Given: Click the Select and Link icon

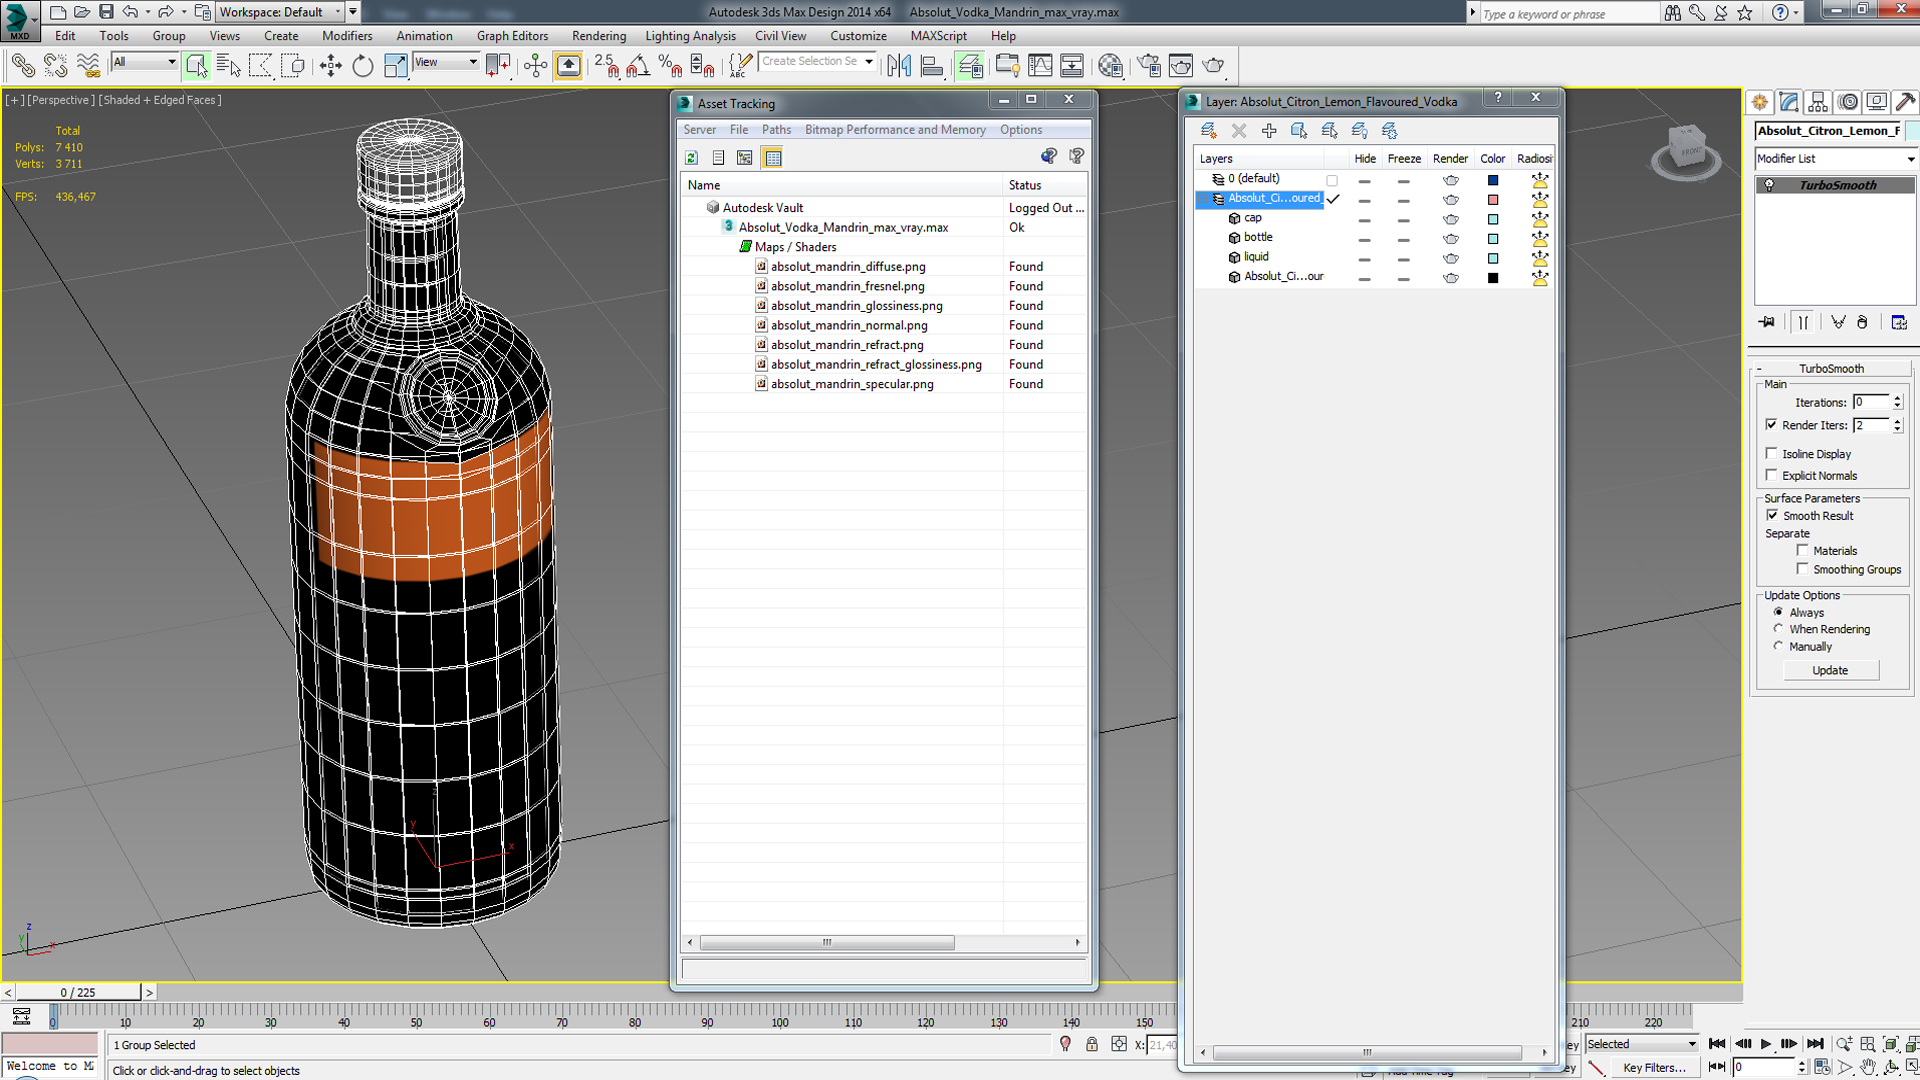Looking at the screenshot, I should (x=22, y=66).
